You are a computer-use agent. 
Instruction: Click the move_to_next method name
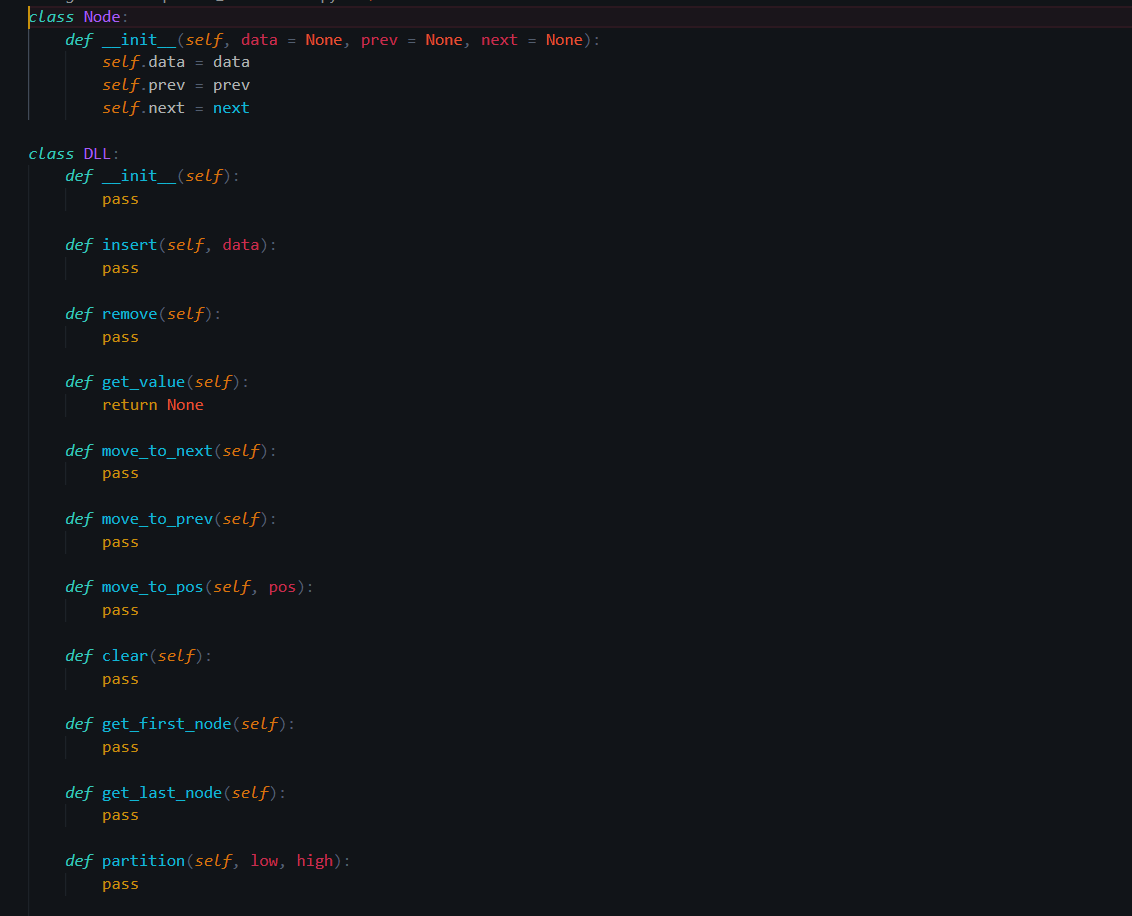coord(157,450)
